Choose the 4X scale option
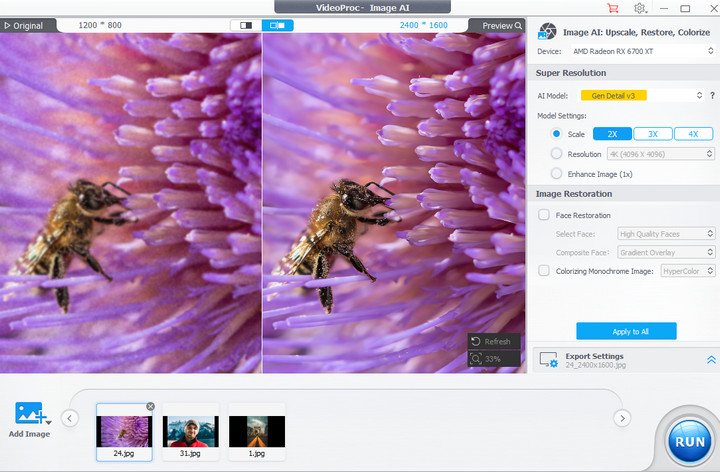Screen dimensions: 720x472 pos(693,134)
